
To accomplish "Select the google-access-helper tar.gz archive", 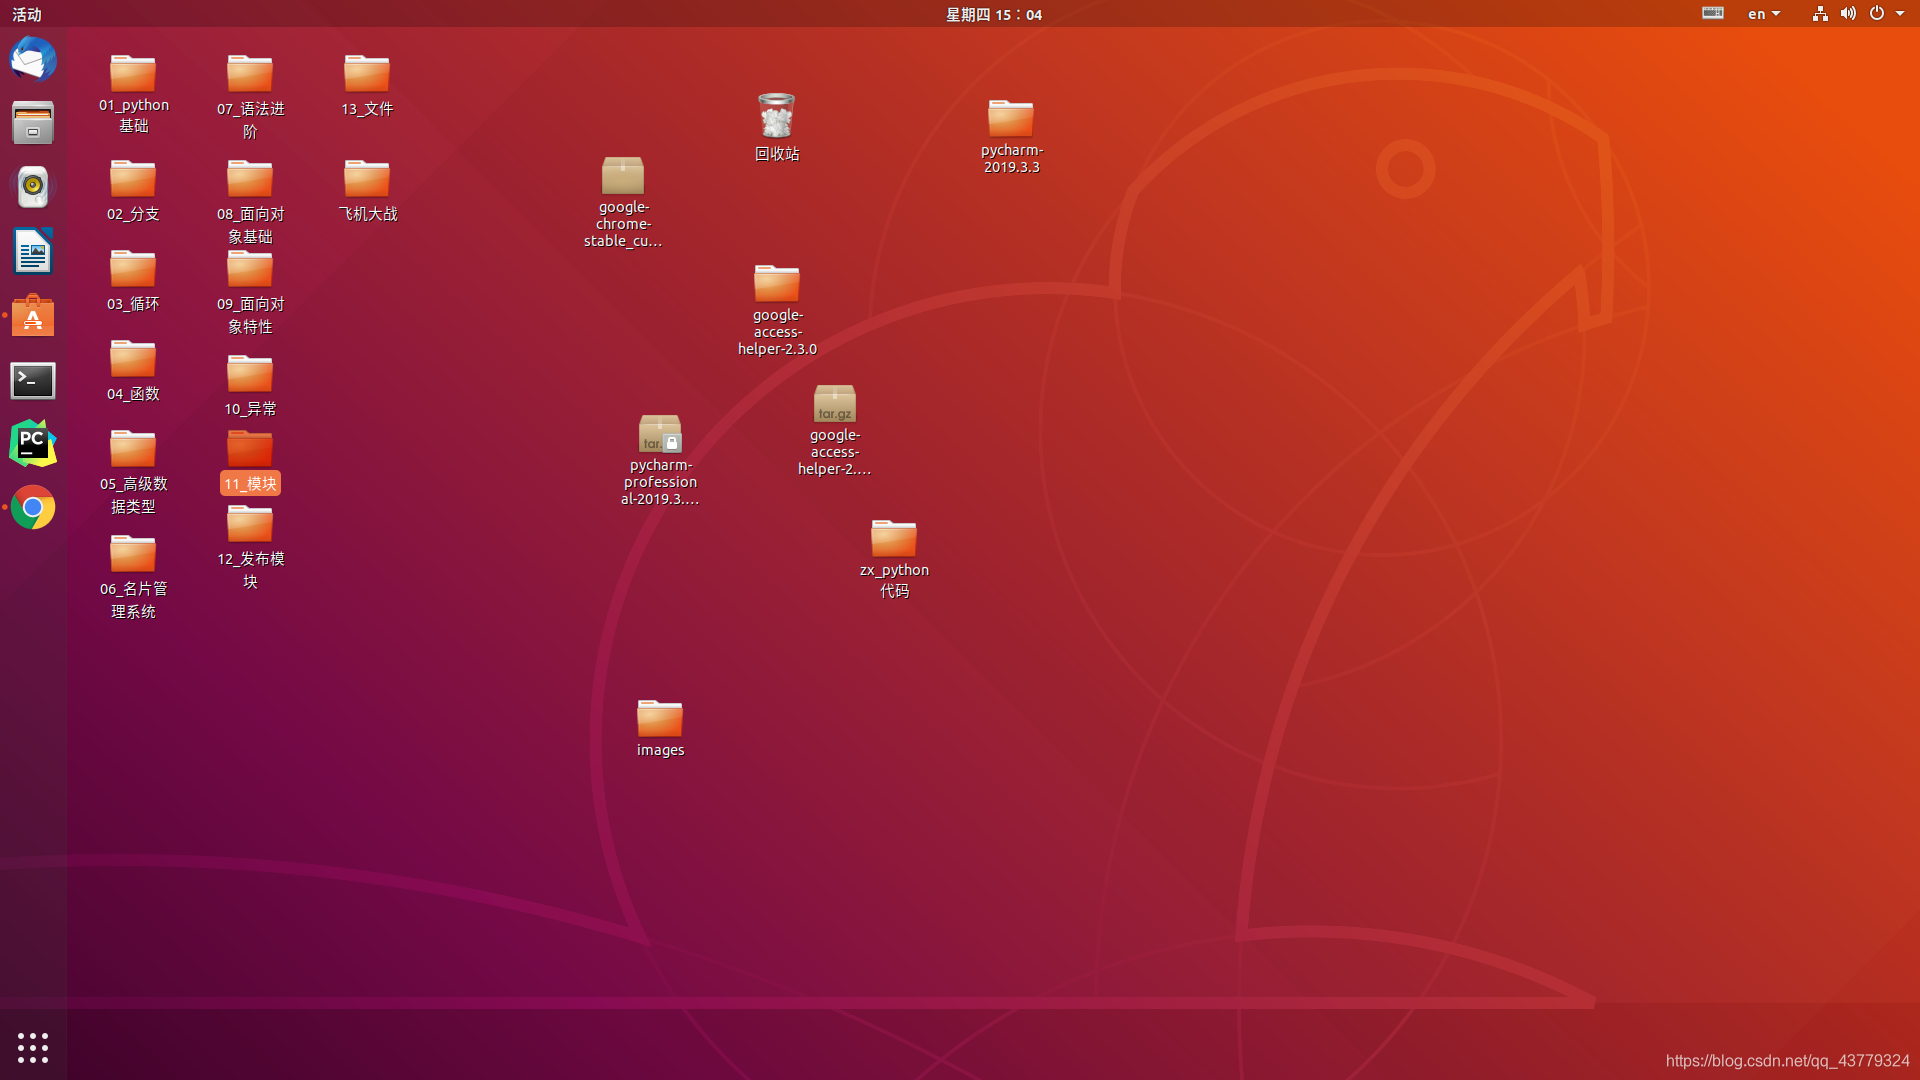I will [834, 430].
